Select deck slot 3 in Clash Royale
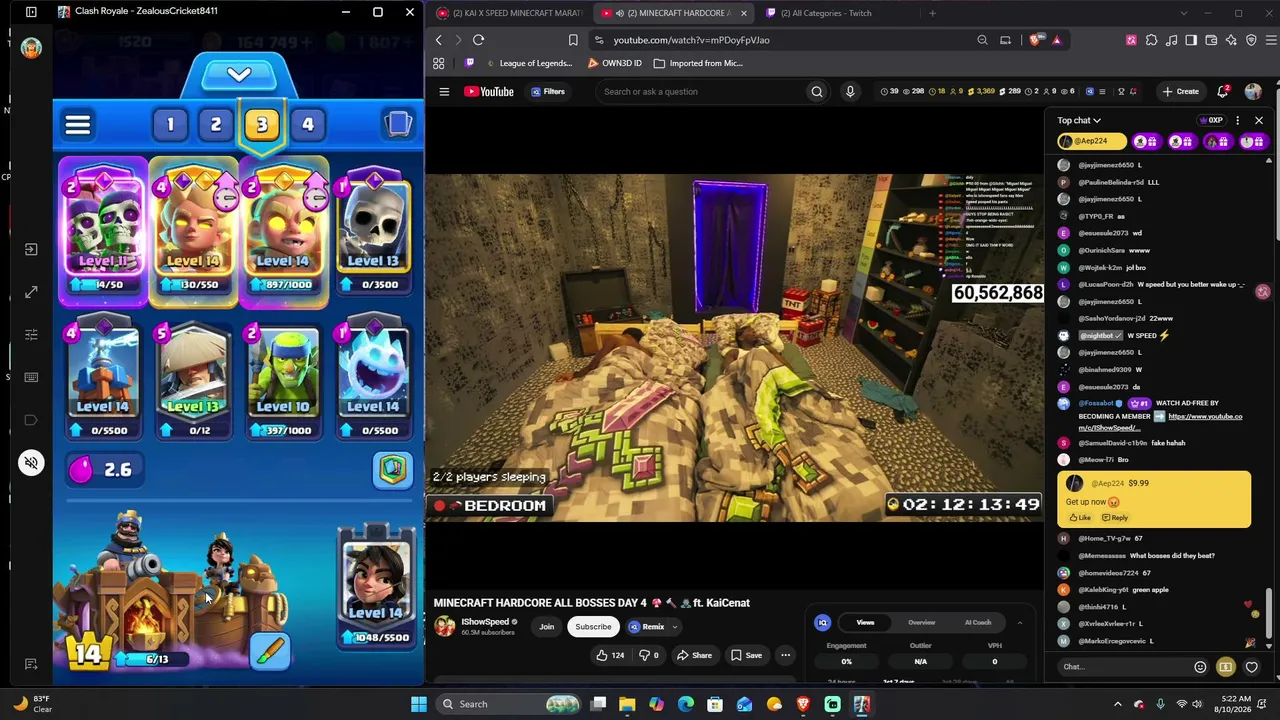 pos(262,125)
